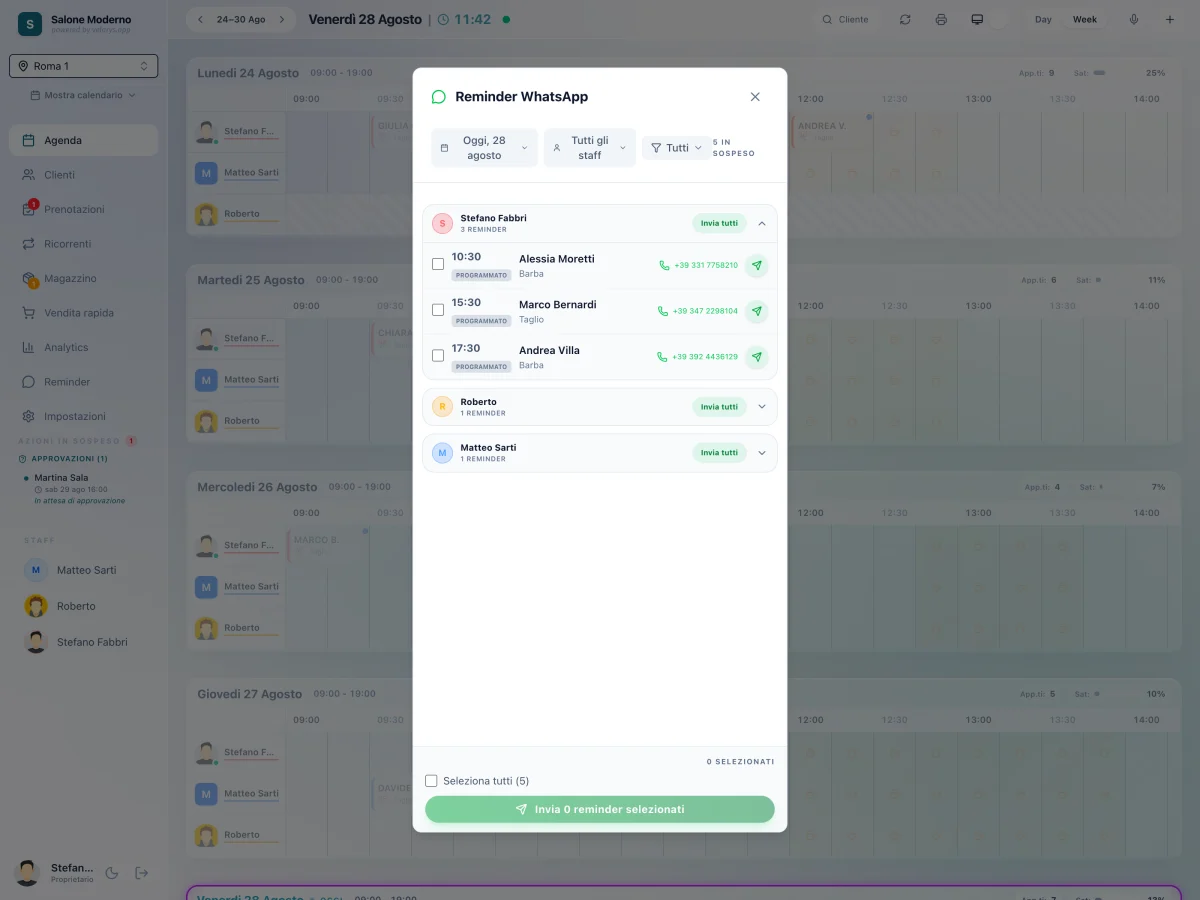The height and width of the screenshot is (900, 1200).
Task: Open Agenda in the sidebar
Action: [x=84, y=141]
